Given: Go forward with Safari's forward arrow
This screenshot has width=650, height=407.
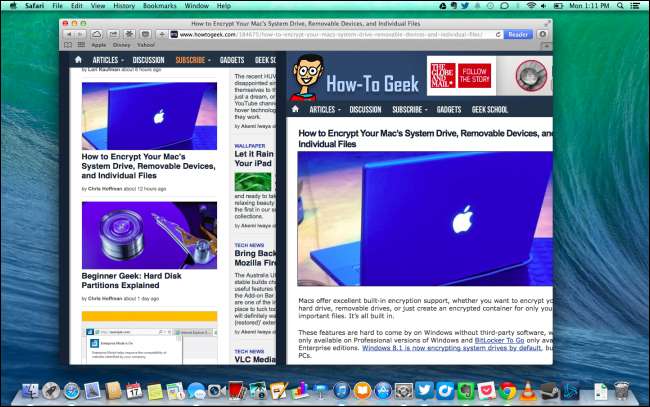Looking at the screenshot, I should click(80, 34).
